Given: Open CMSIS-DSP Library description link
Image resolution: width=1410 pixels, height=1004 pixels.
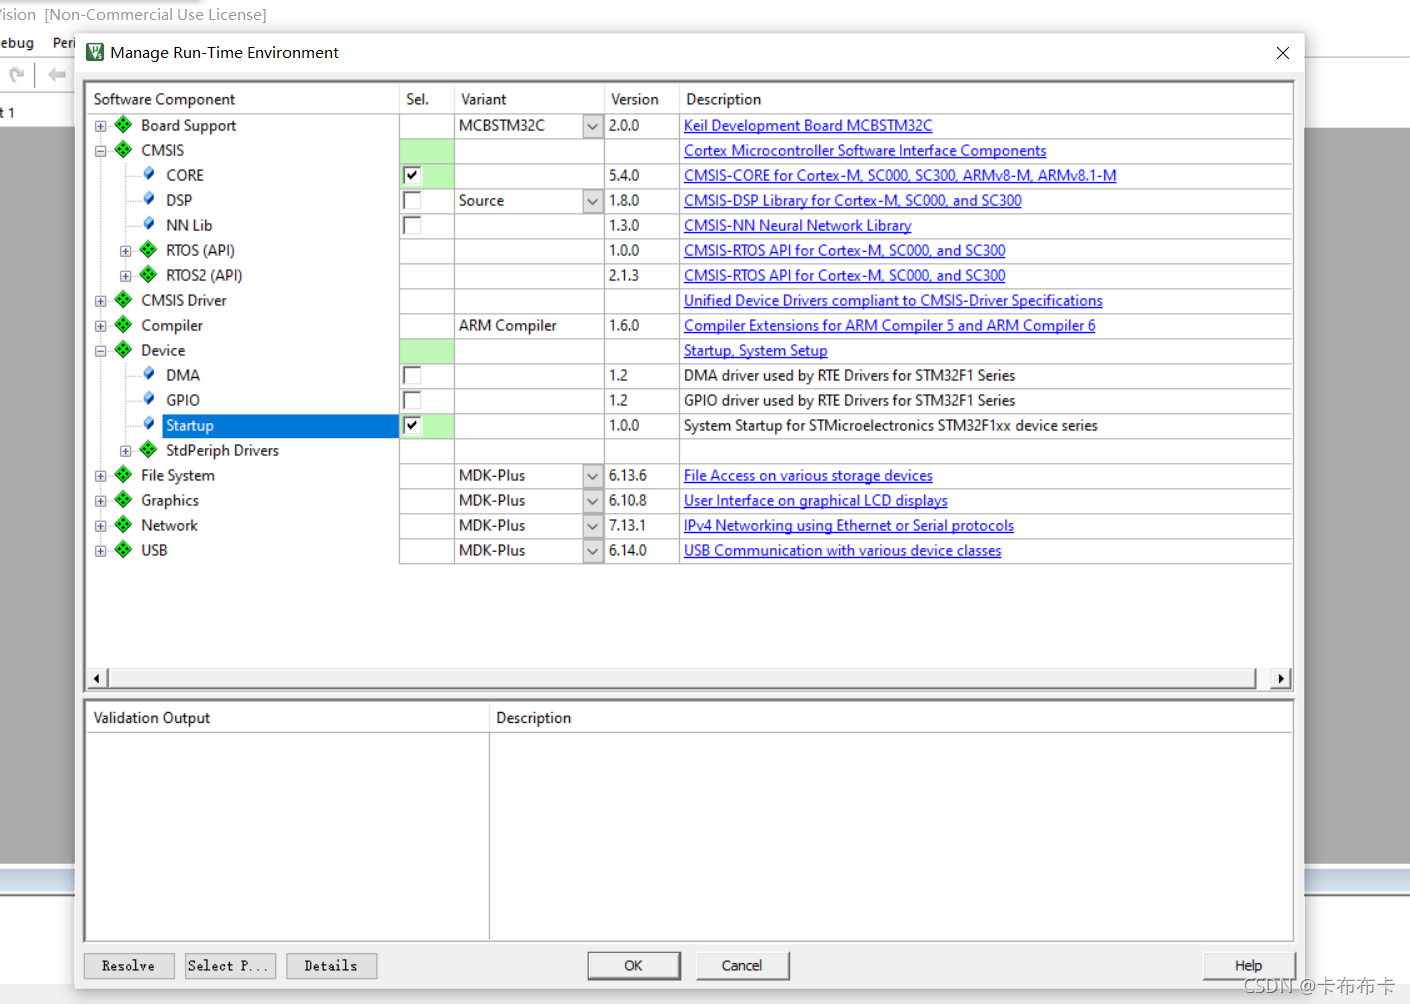Looking at the screenshot, I should point(853,201).
